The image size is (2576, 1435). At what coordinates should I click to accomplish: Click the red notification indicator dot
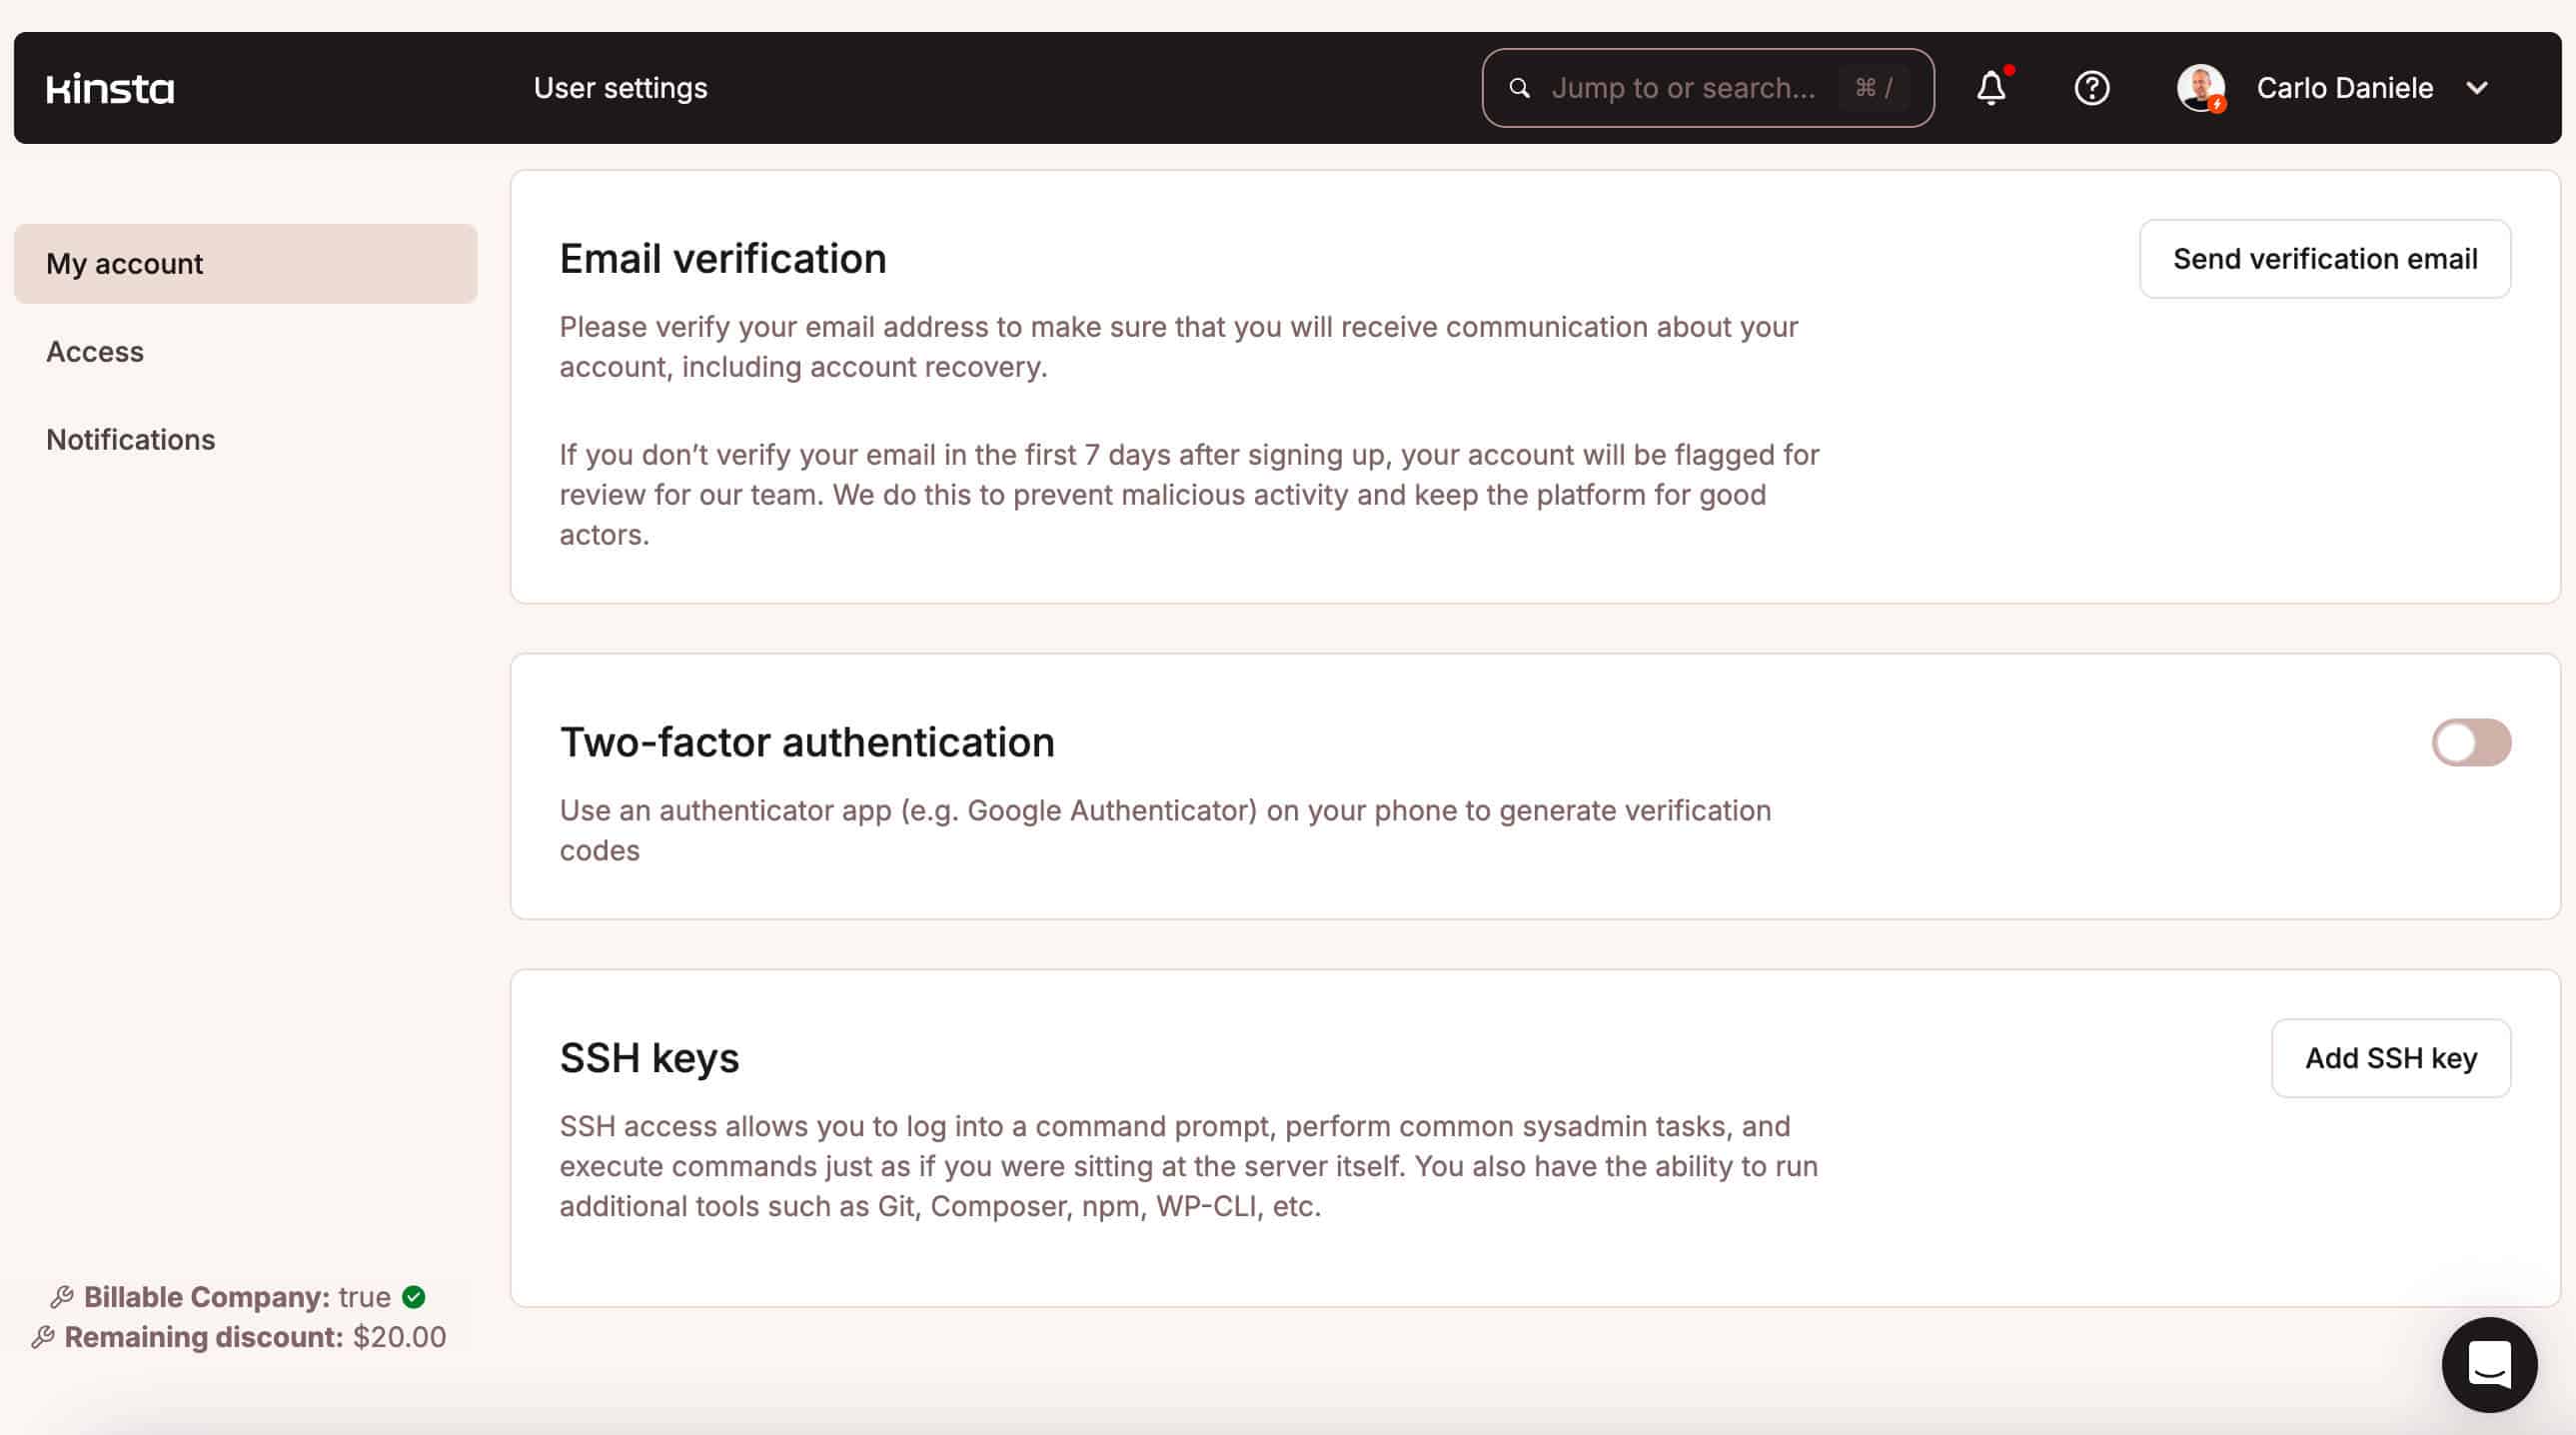pyautogui.click(x=2008, y=70)
